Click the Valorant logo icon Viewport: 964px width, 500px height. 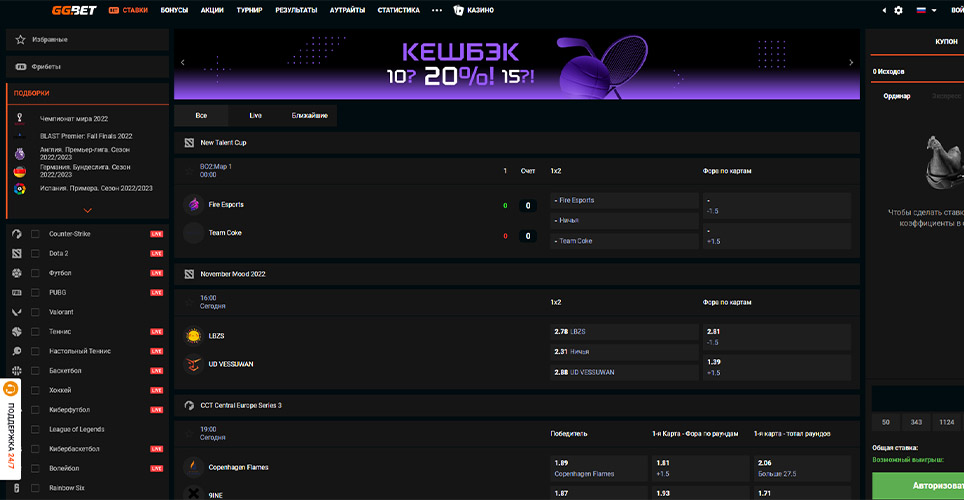coord(17,312)
